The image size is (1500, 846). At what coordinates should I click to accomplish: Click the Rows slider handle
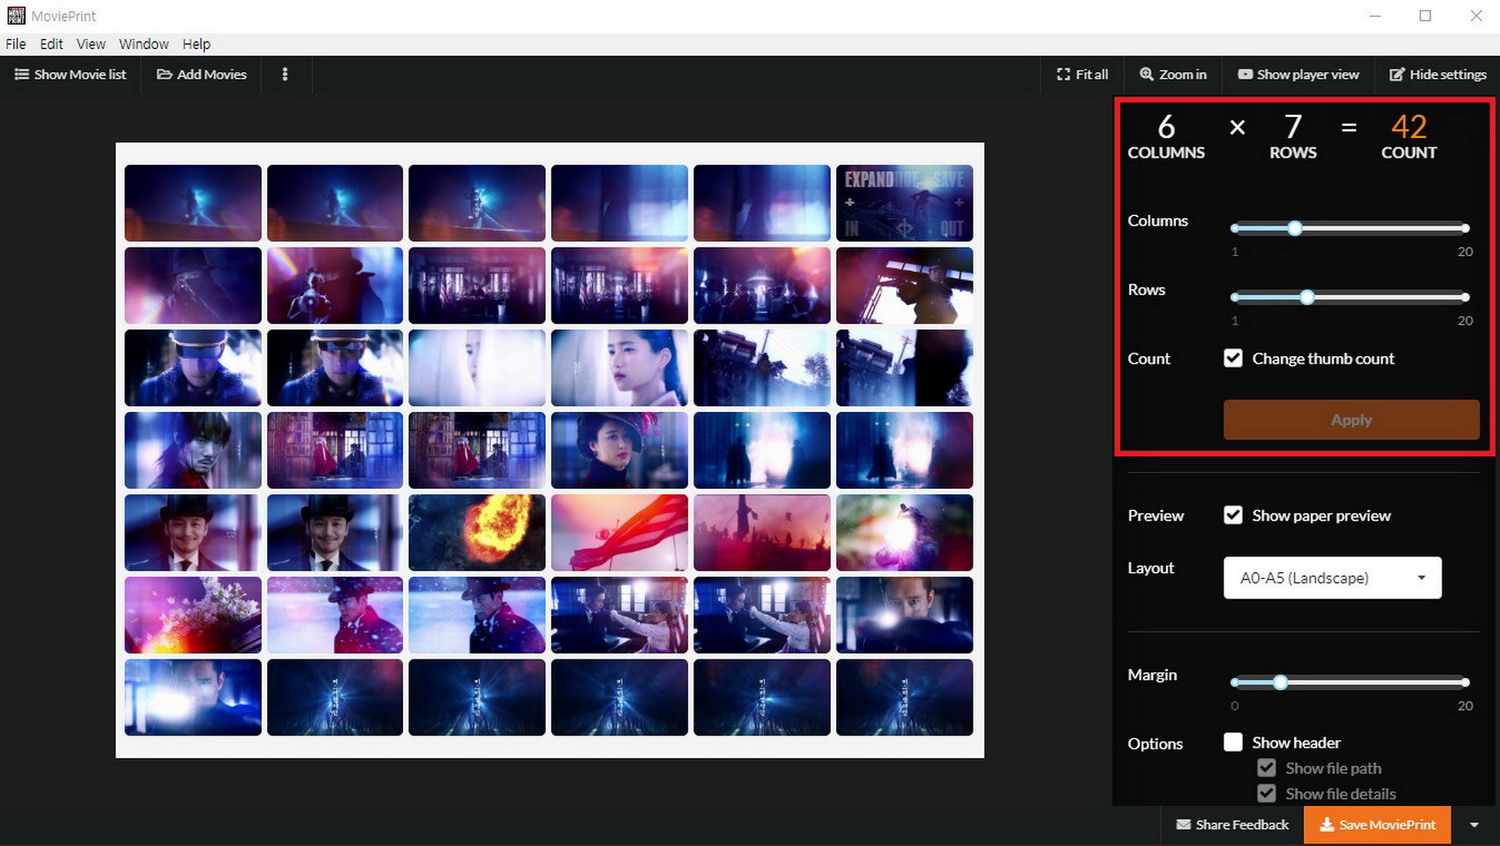[x=1307, y=297]
